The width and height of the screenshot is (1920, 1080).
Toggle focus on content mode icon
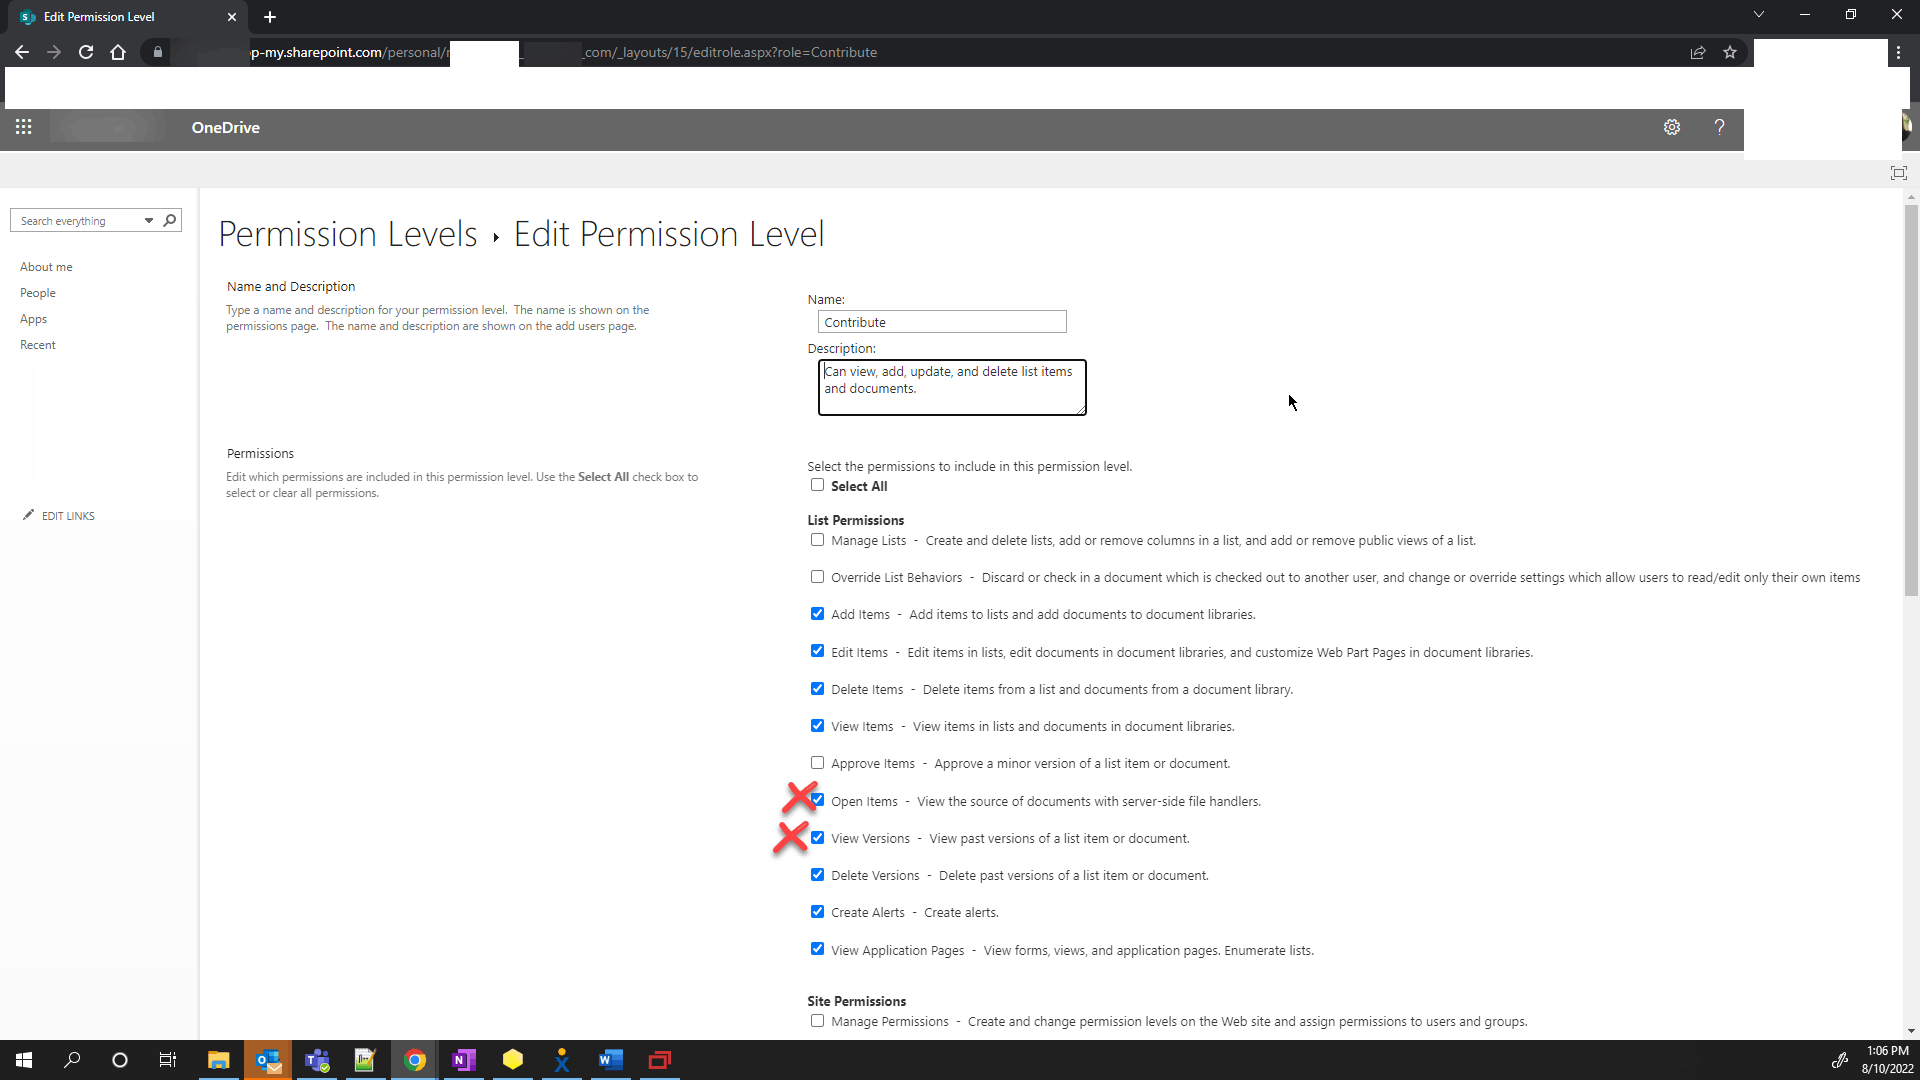(x=1898, y=173)
